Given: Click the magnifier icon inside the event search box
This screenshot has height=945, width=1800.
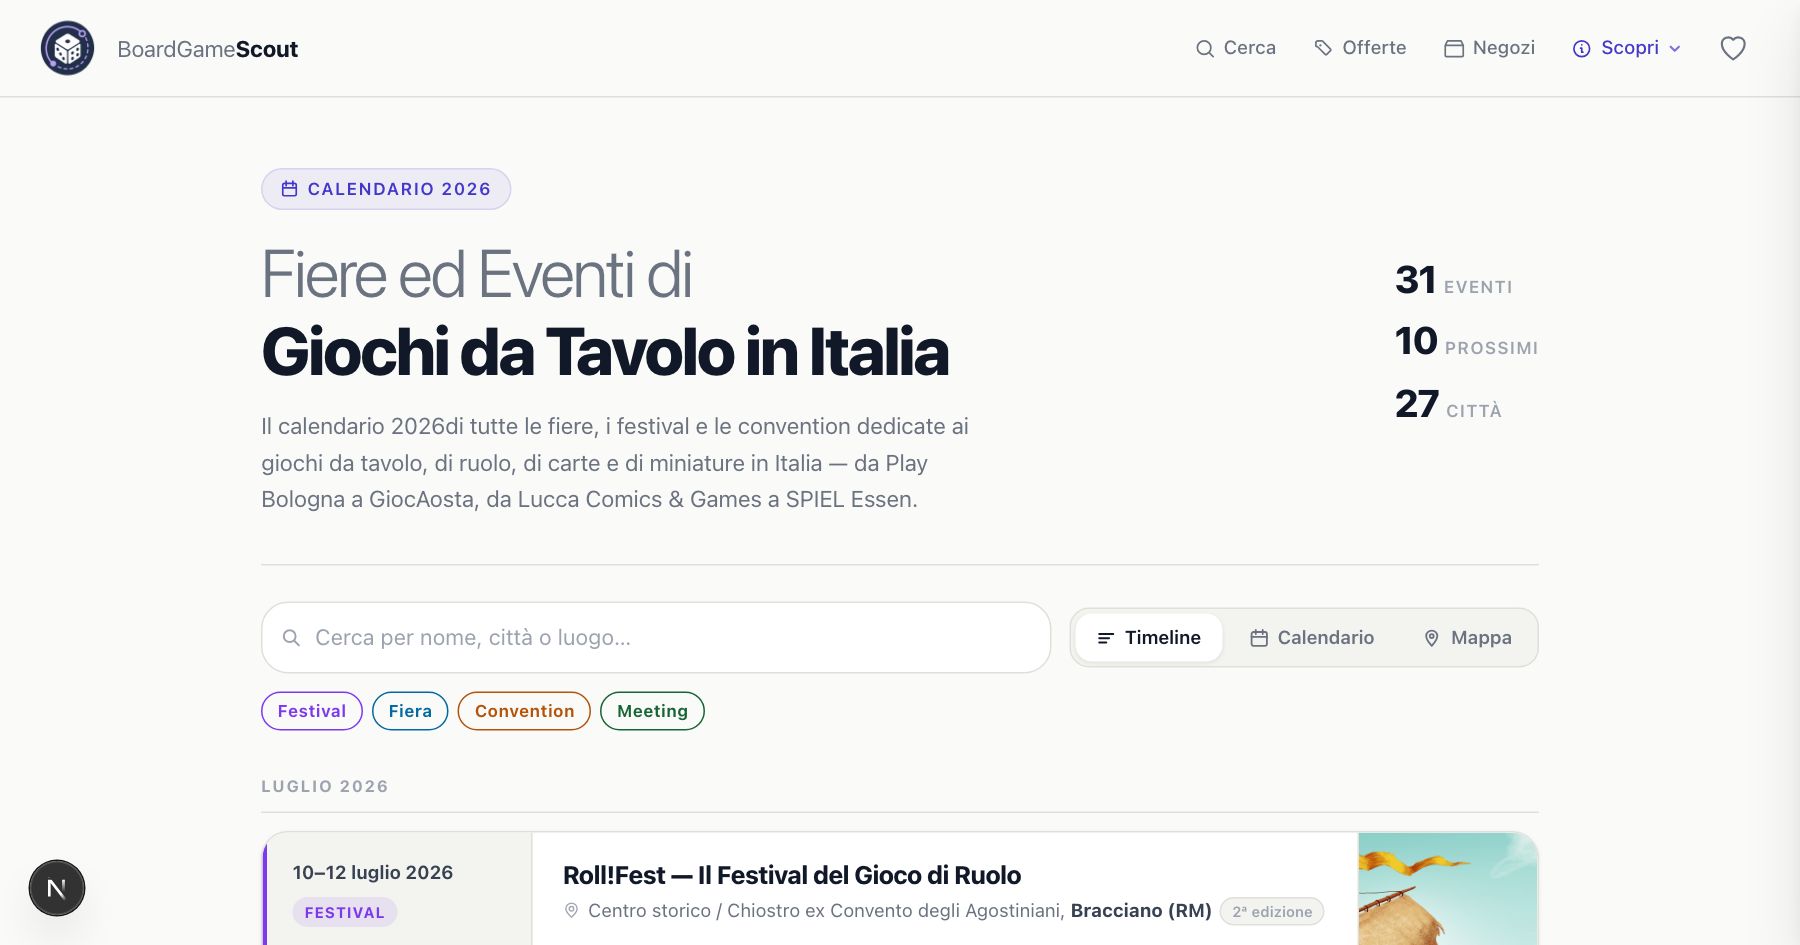Looking at the screenshot, I should pos(291,637).
